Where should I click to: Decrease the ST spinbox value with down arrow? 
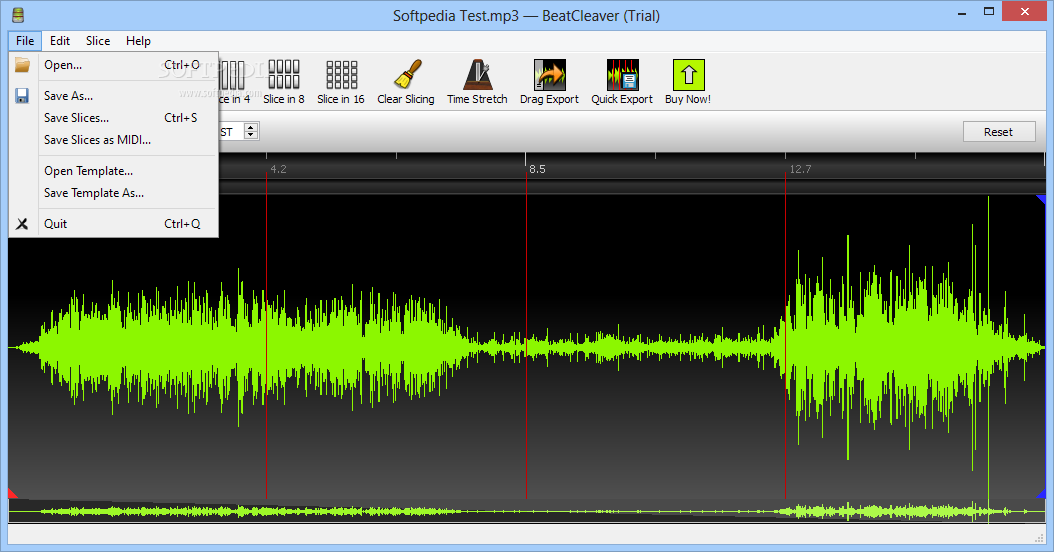pyautogui.click(x=251, y=135)
